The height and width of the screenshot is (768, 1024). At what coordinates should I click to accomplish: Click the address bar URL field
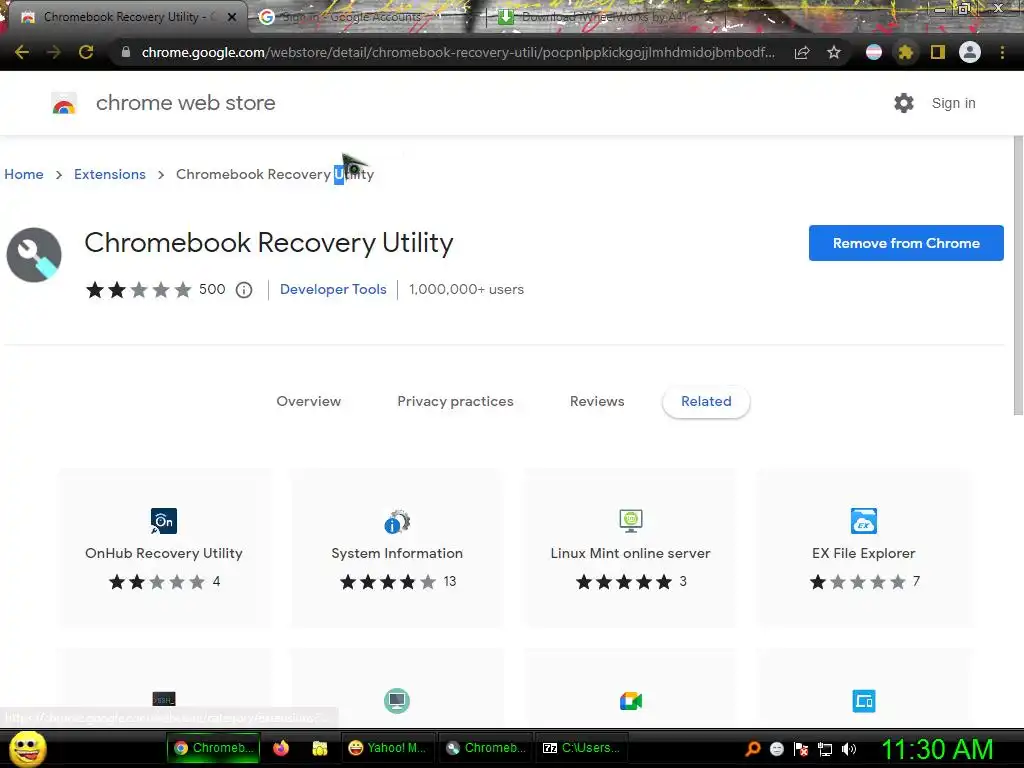pos(457,52)
